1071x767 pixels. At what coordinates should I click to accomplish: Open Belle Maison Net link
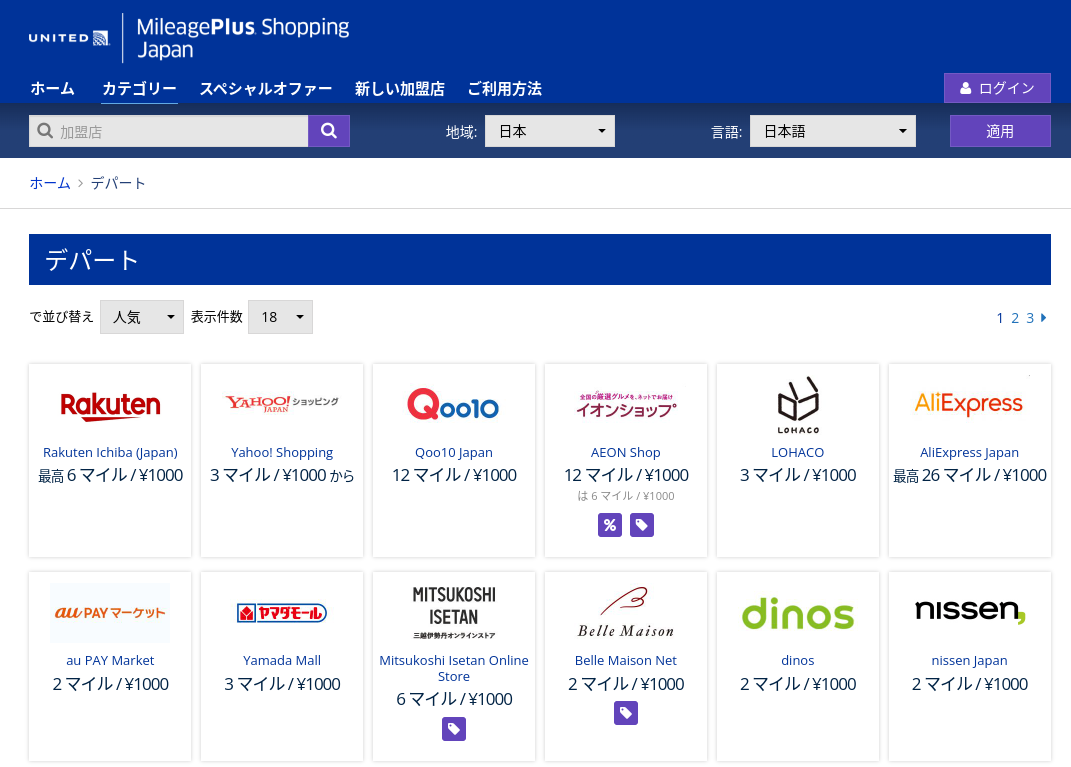[626, 660]
